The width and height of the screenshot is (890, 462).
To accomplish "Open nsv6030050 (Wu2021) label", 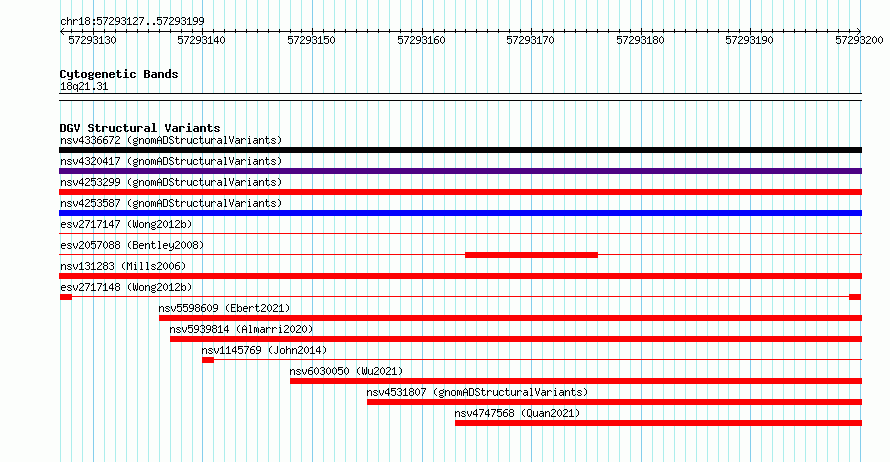I will click(346, 371).
